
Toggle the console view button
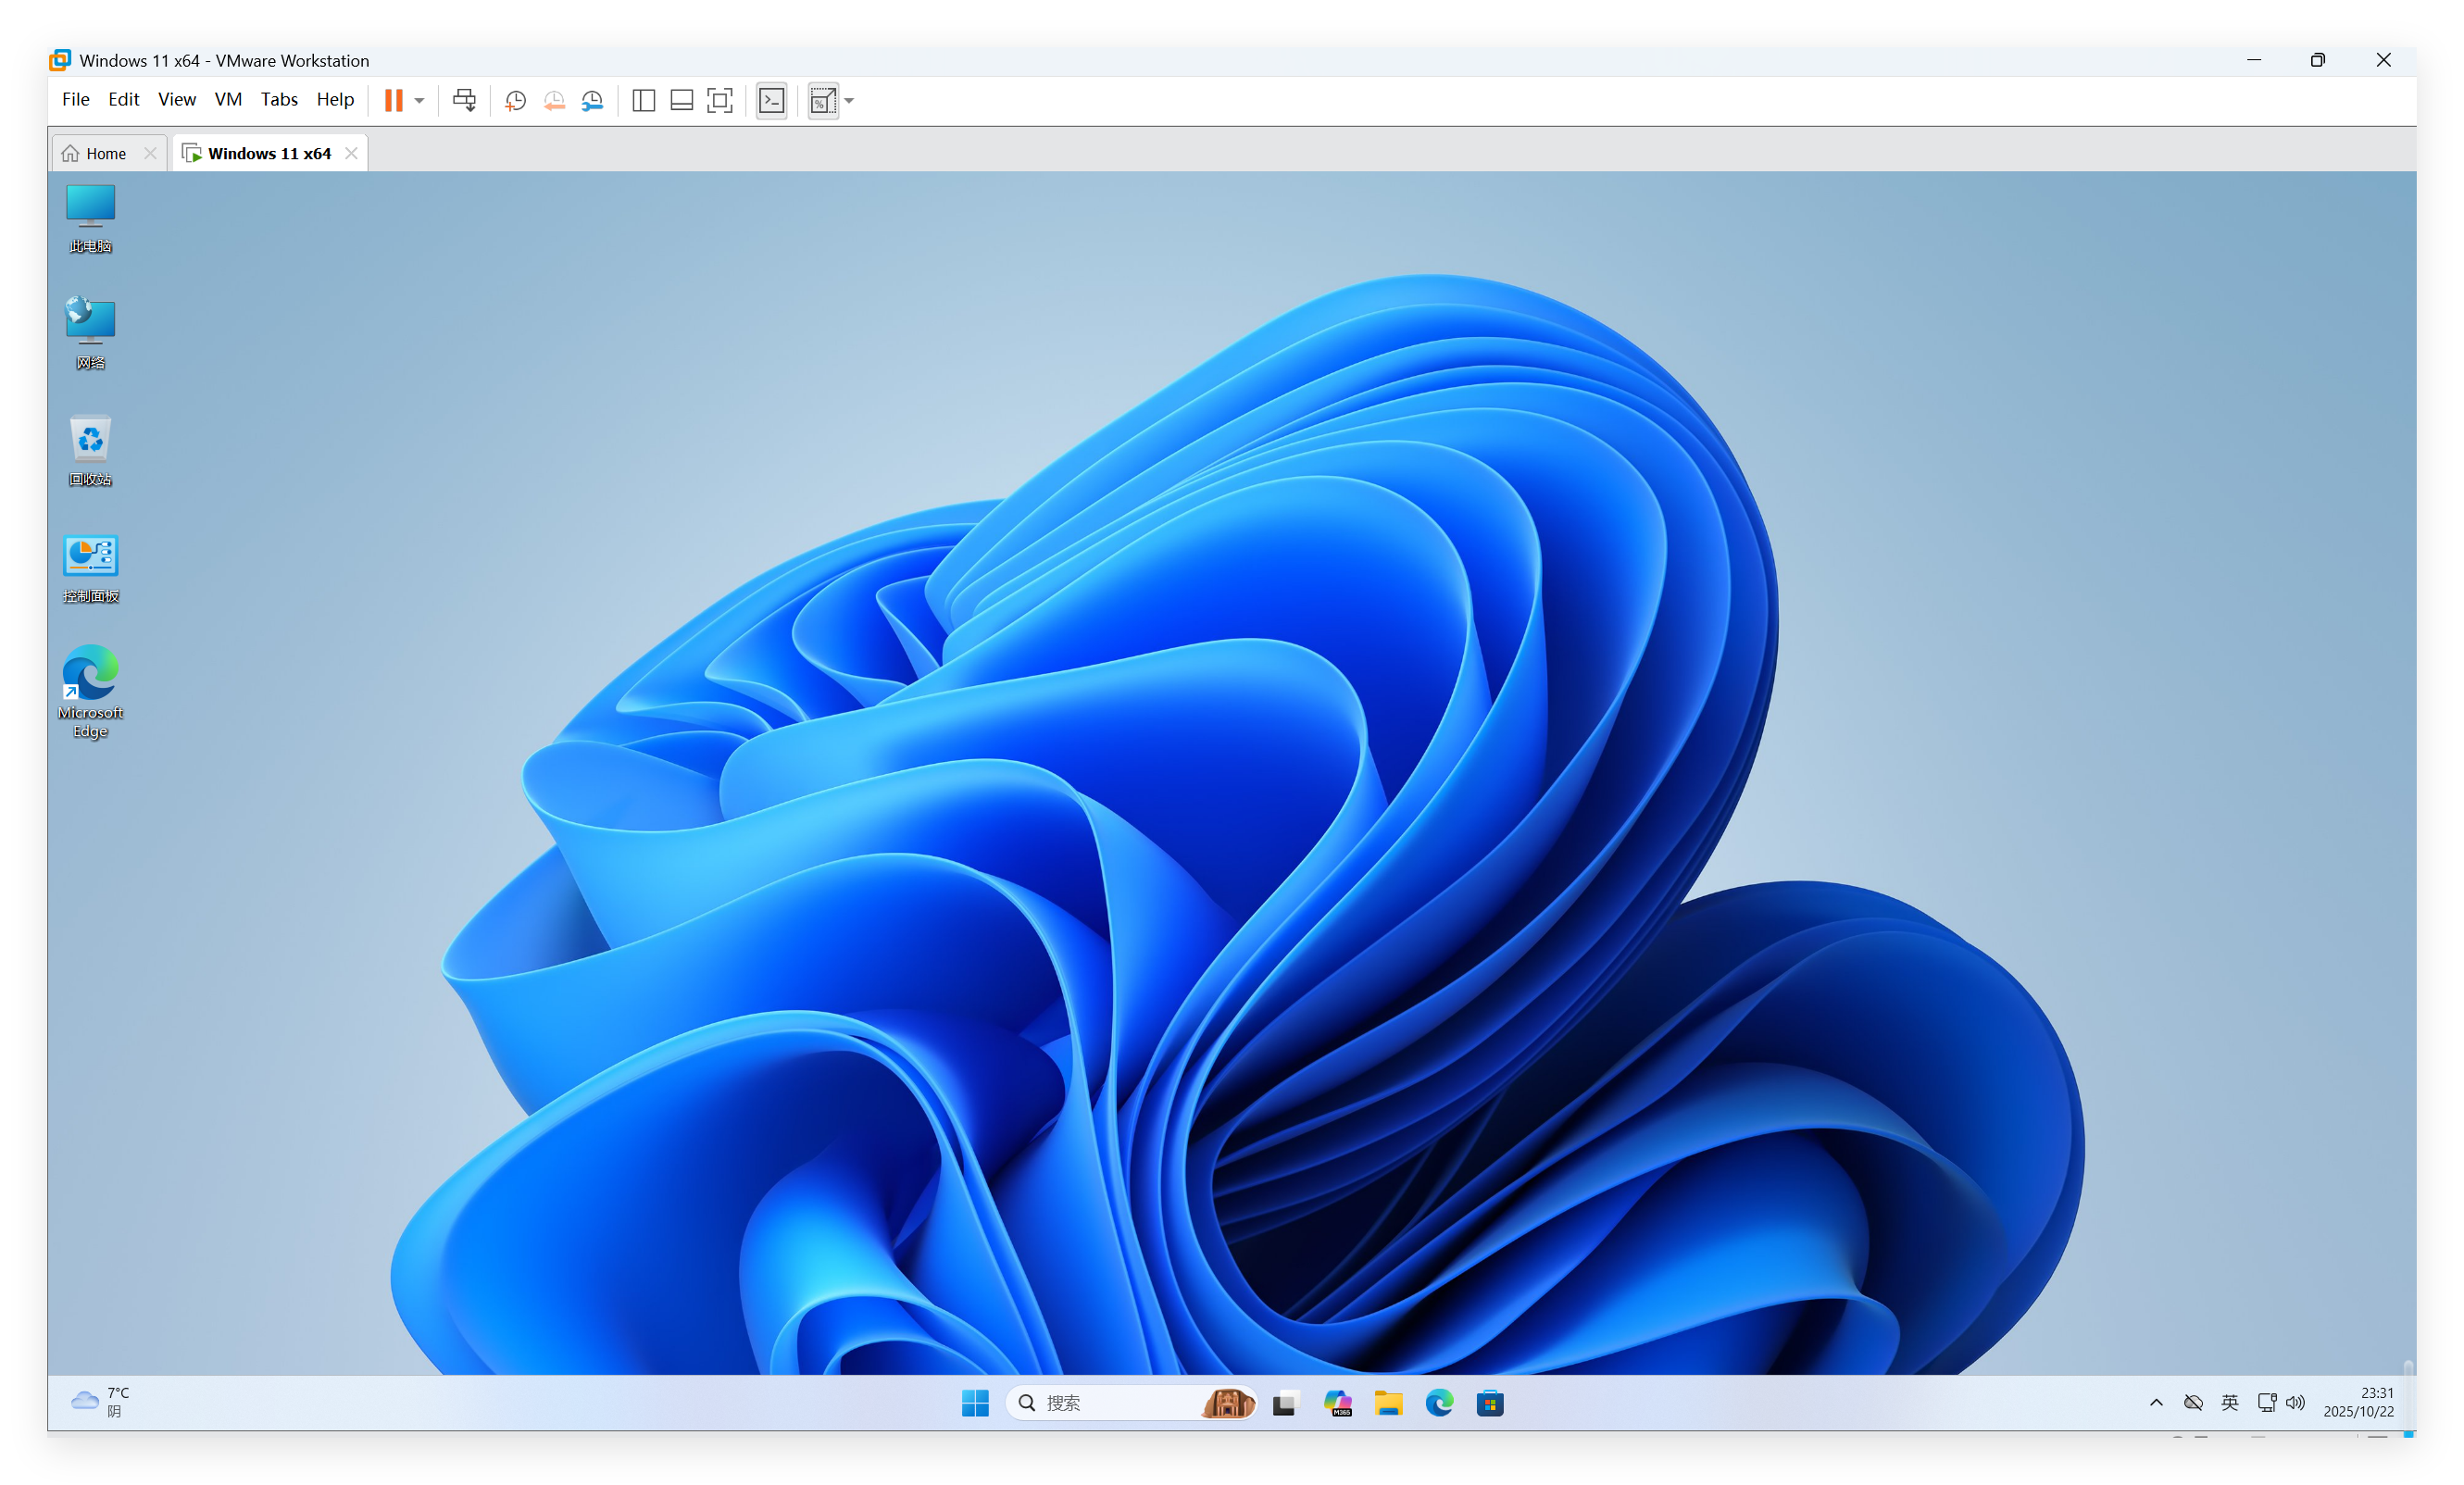pos(771,100)
